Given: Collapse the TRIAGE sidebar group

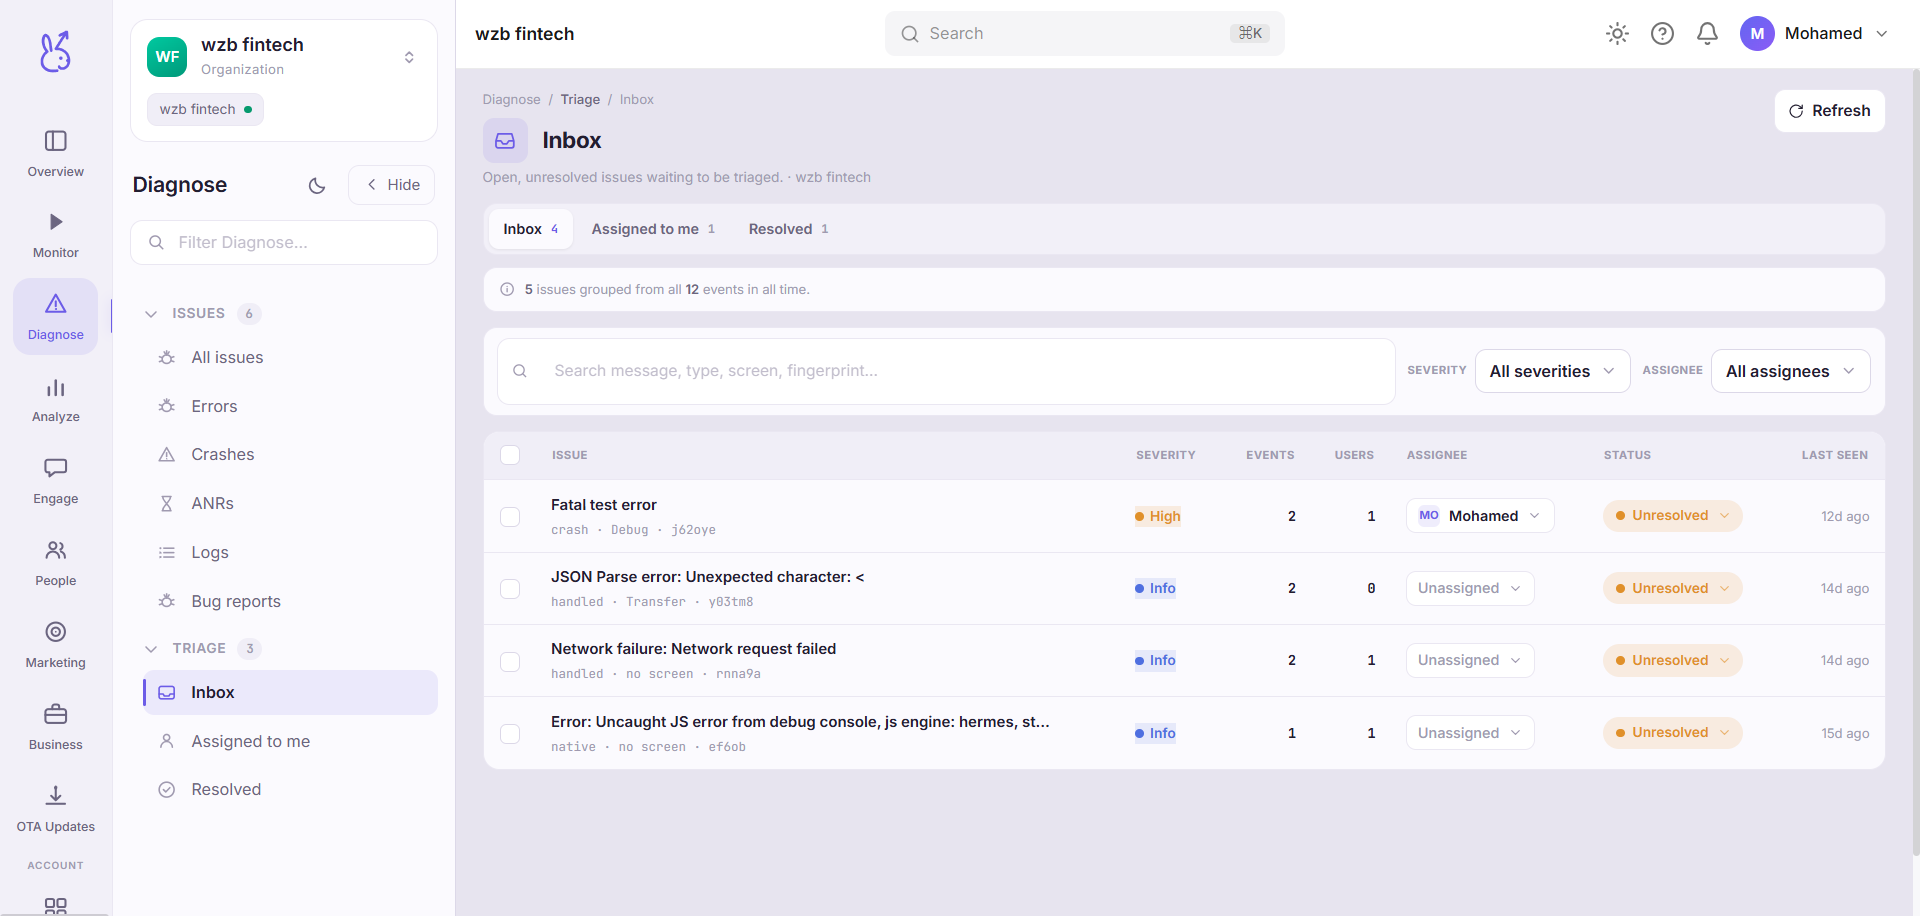Looking at the screenshot, I should 151,649.
